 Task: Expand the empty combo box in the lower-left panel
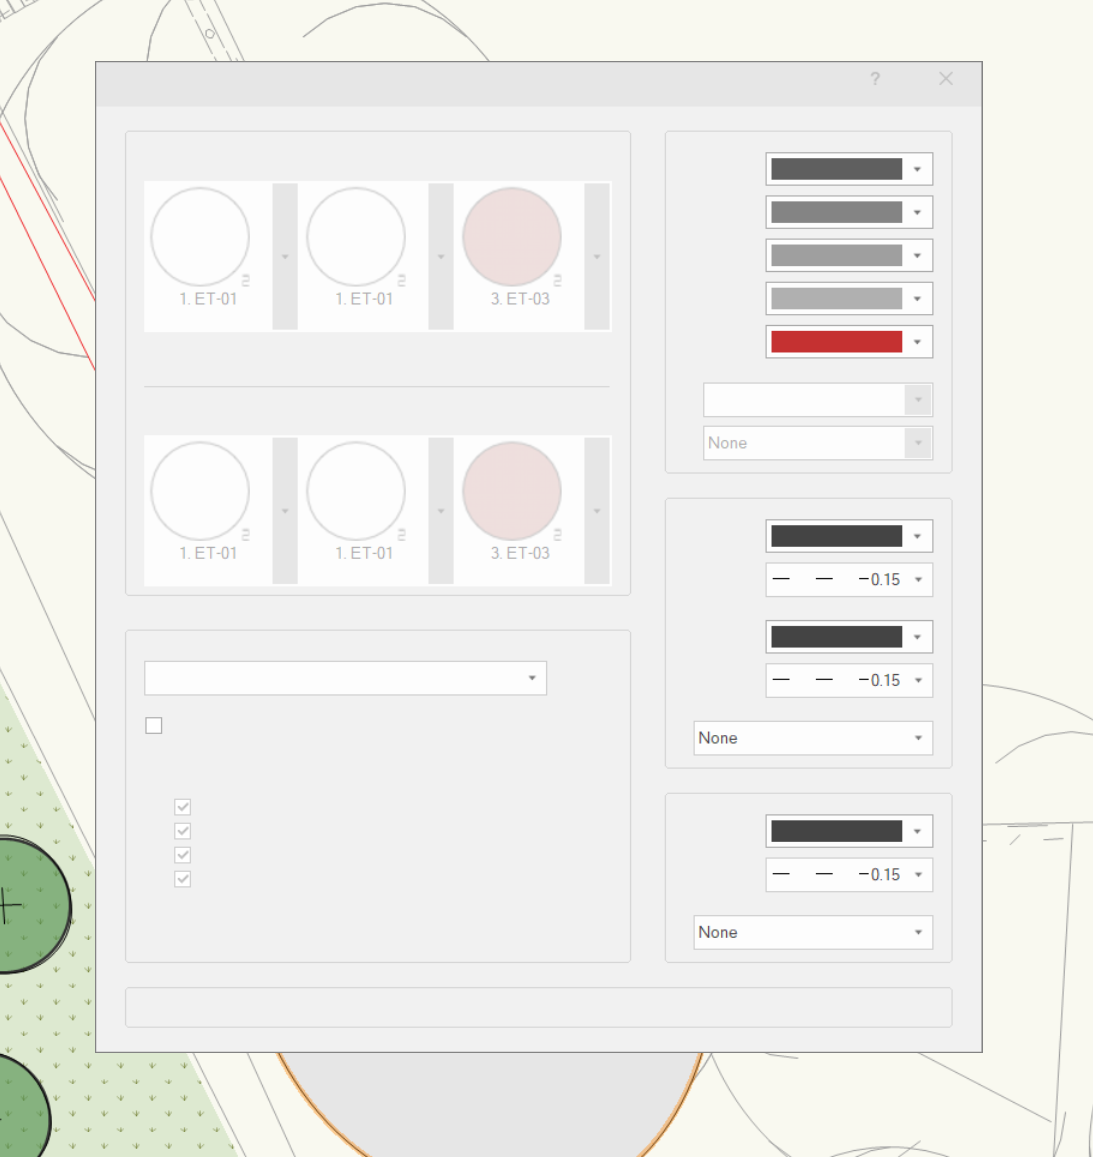coord(345,678)
